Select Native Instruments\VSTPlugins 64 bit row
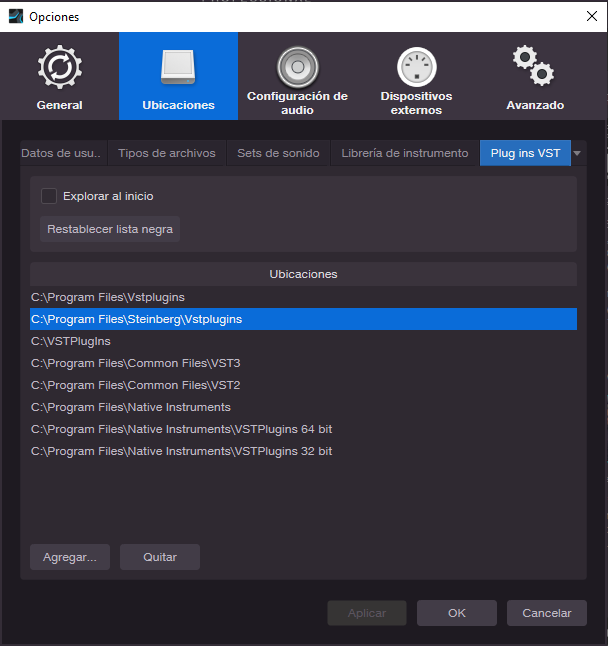The height and width of the screenshot is (646, 608). click(303, 429)
